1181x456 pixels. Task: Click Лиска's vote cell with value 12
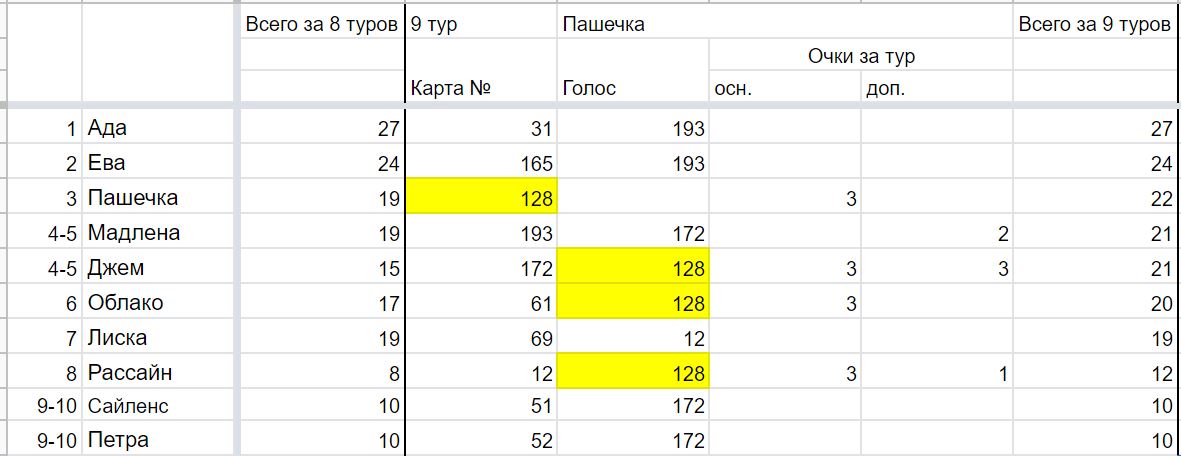coord(633,338)
